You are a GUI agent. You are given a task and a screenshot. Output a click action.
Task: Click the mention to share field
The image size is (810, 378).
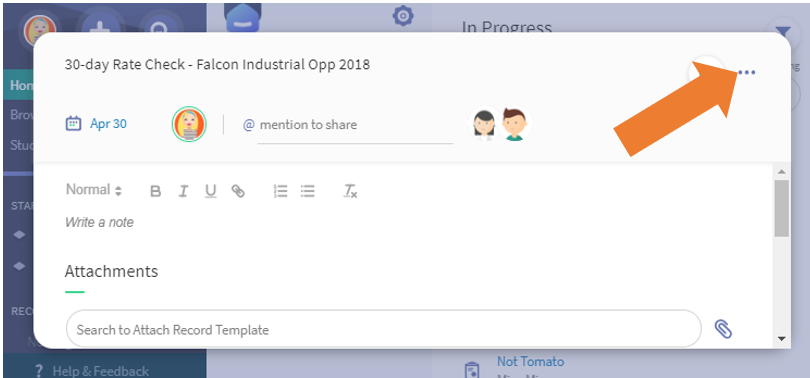point(355,125)
